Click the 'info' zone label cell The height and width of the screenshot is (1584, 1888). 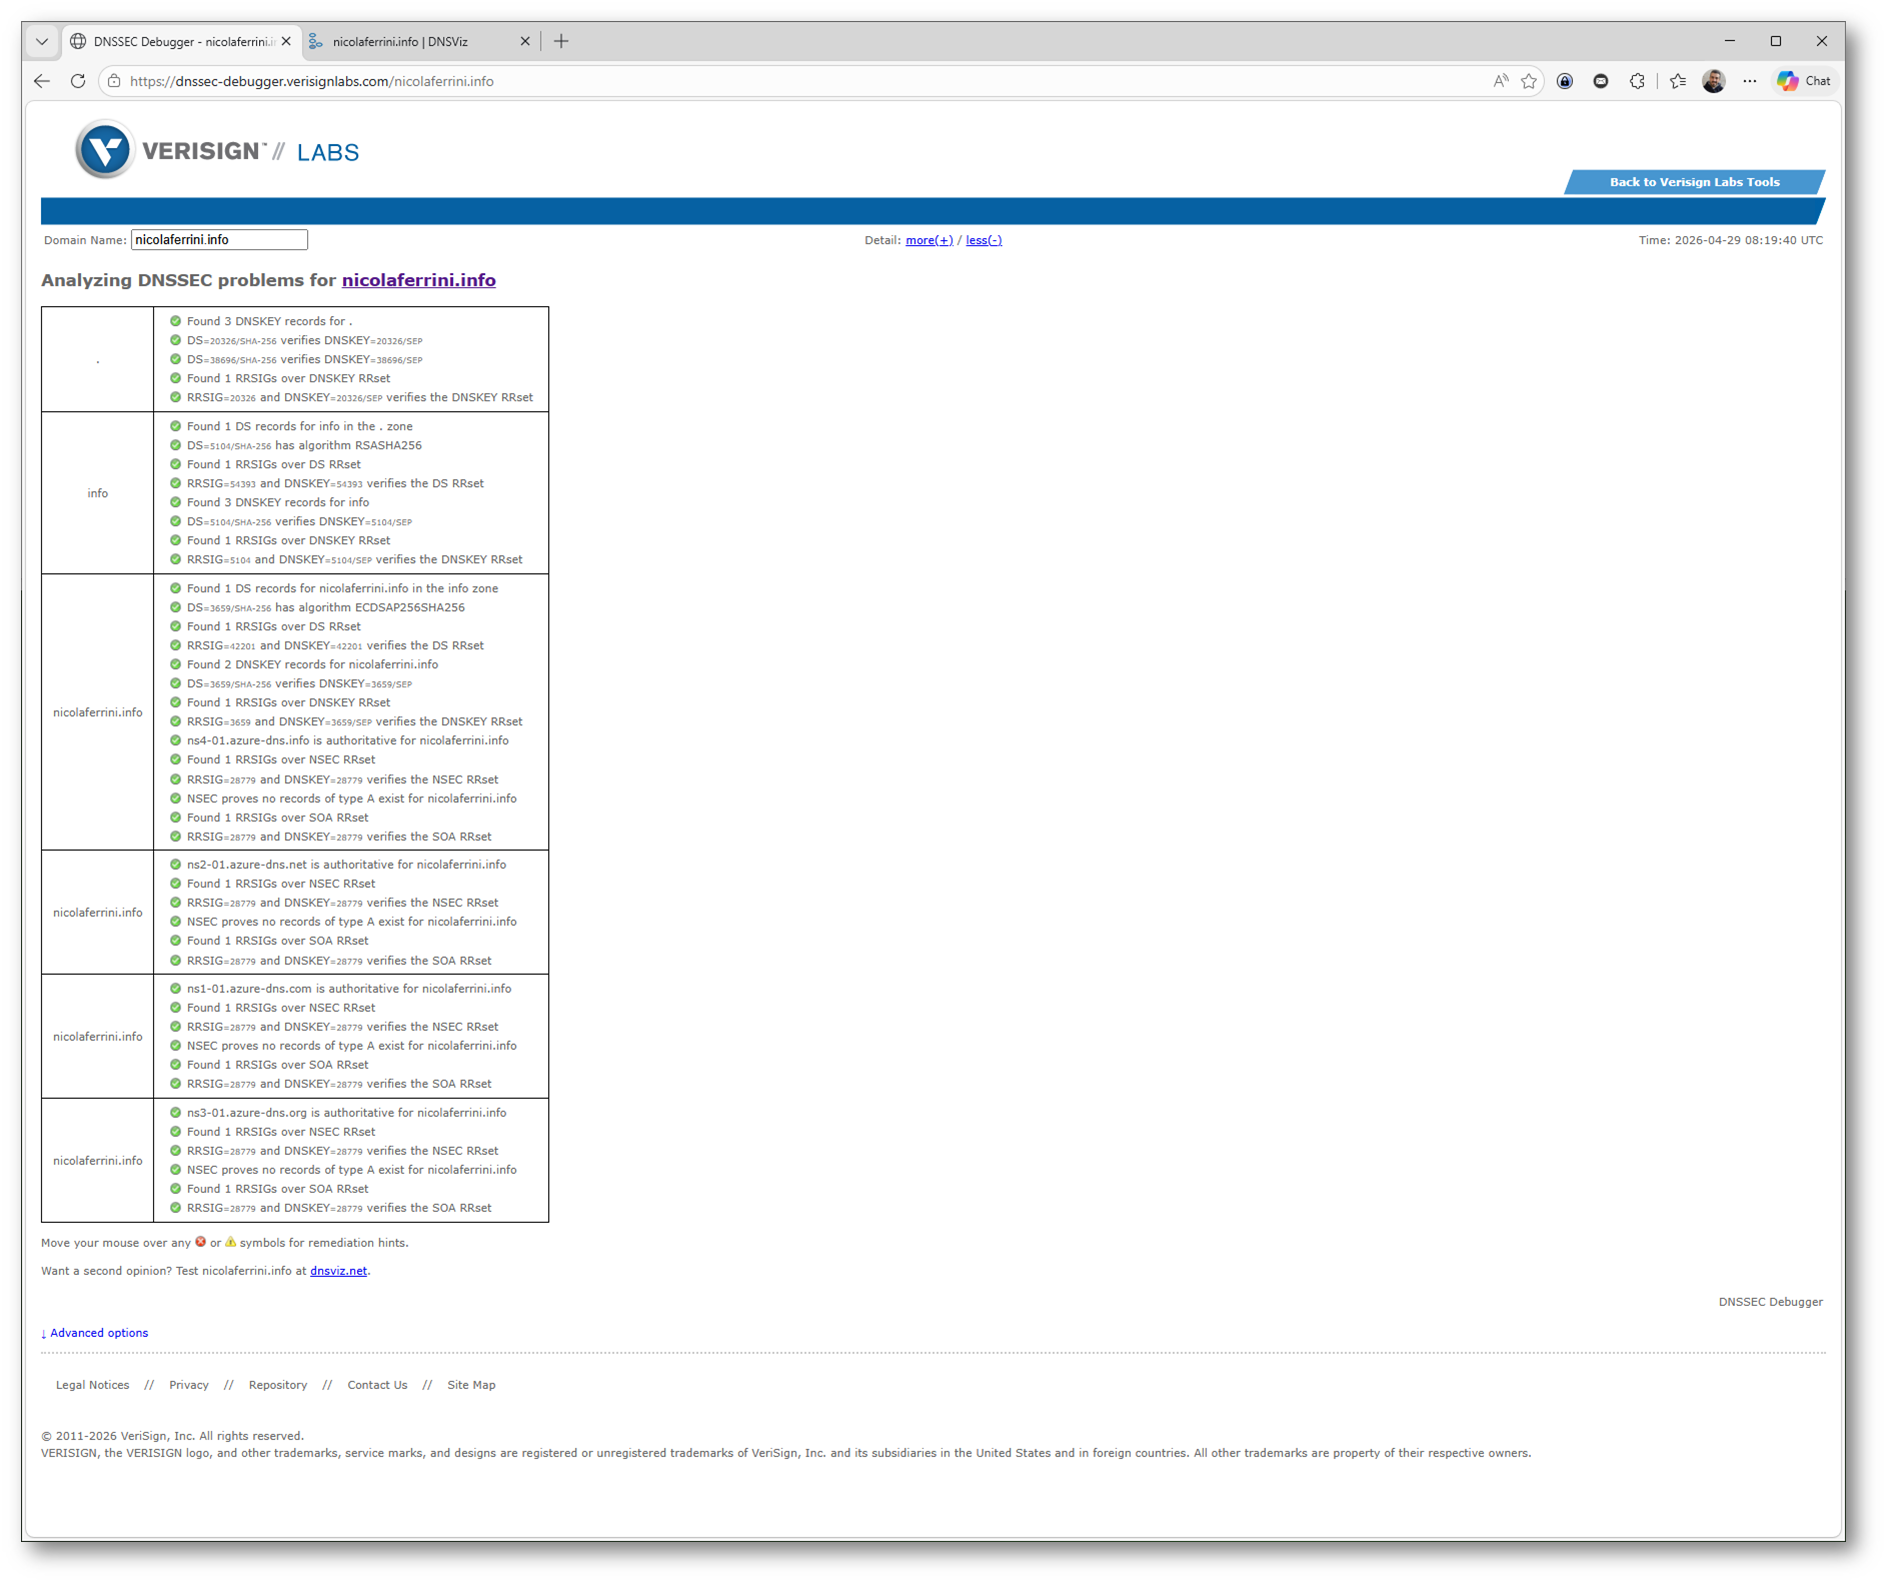(x=97, y=493)
